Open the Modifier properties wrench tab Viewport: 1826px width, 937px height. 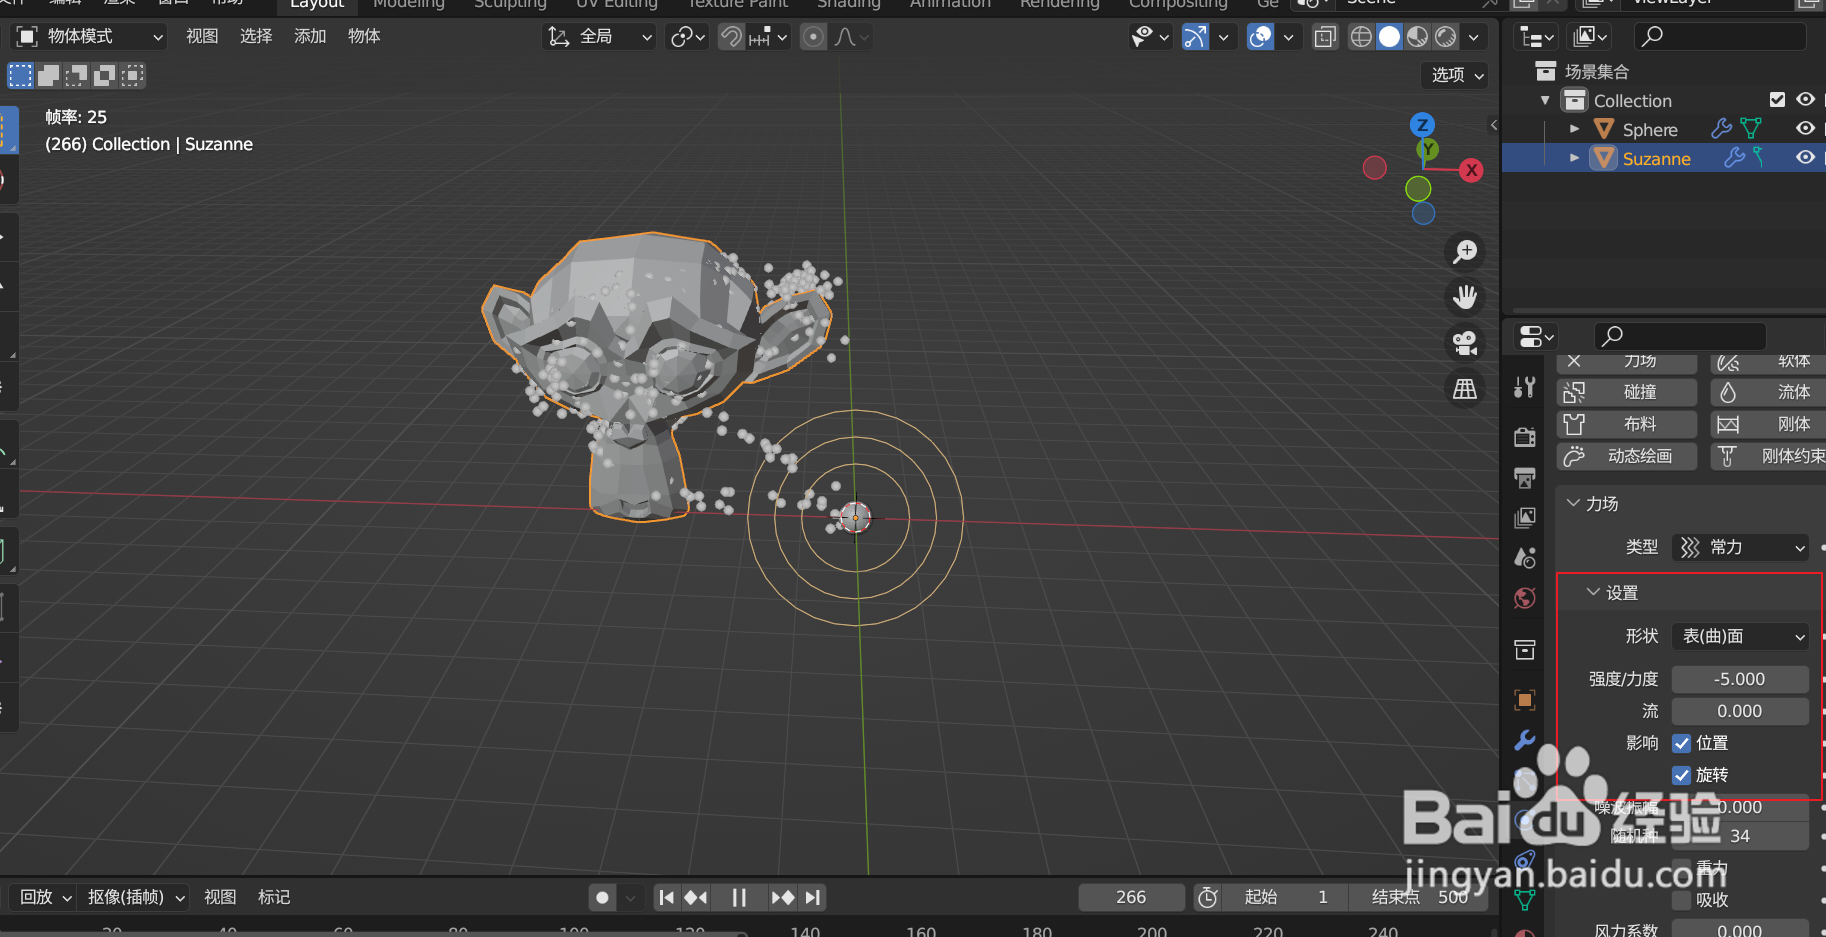click(1525, 740)
